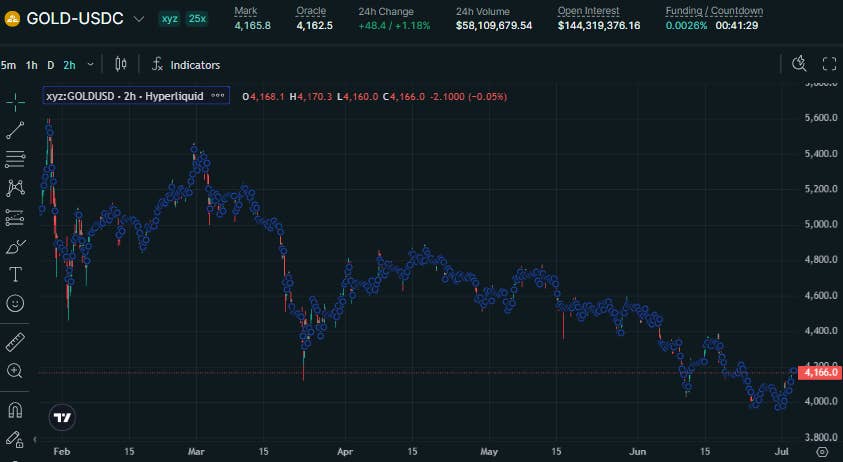Expand the GOLD-USDC market selector chevron

tap(139, 19)
